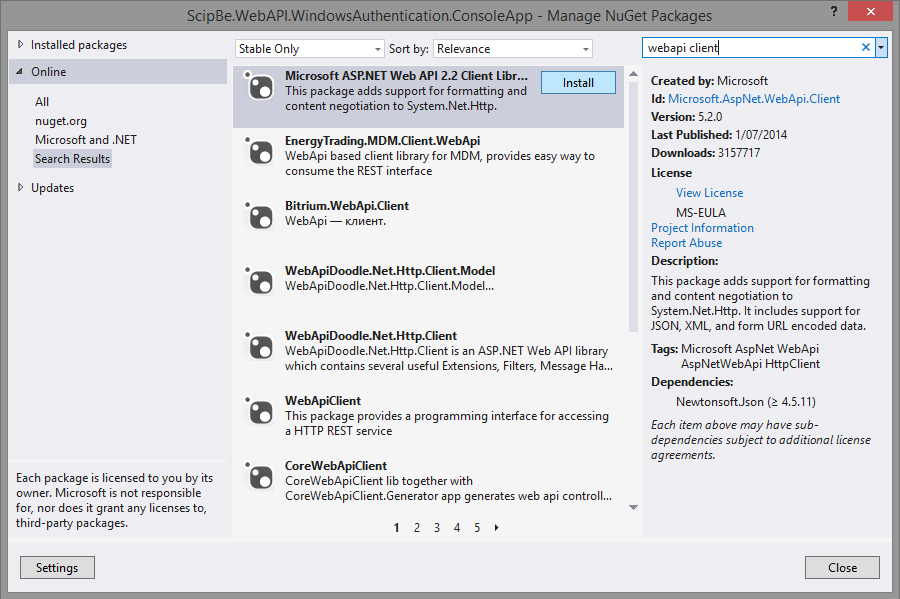Open the Stable Only dropdown

pyautogui.click(x=309, y=49)
